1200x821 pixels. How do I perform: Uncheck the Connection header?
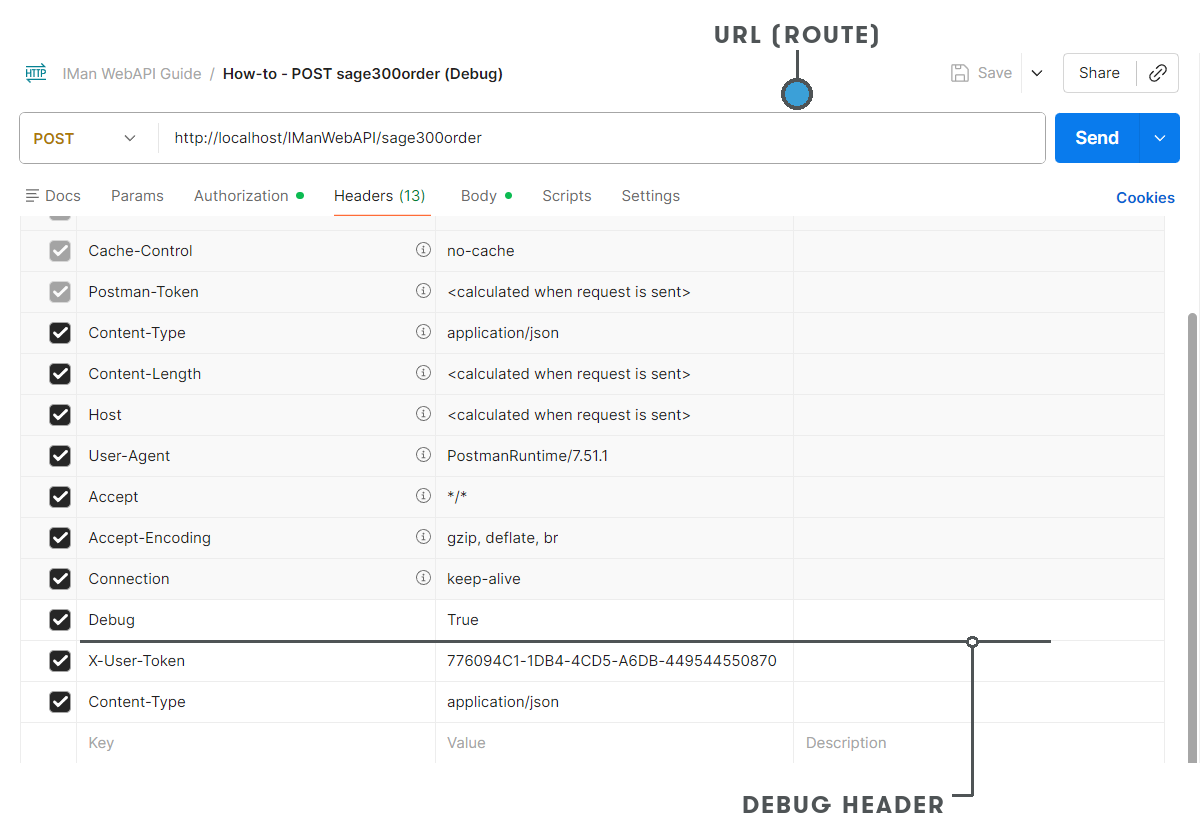pos(60,579)
